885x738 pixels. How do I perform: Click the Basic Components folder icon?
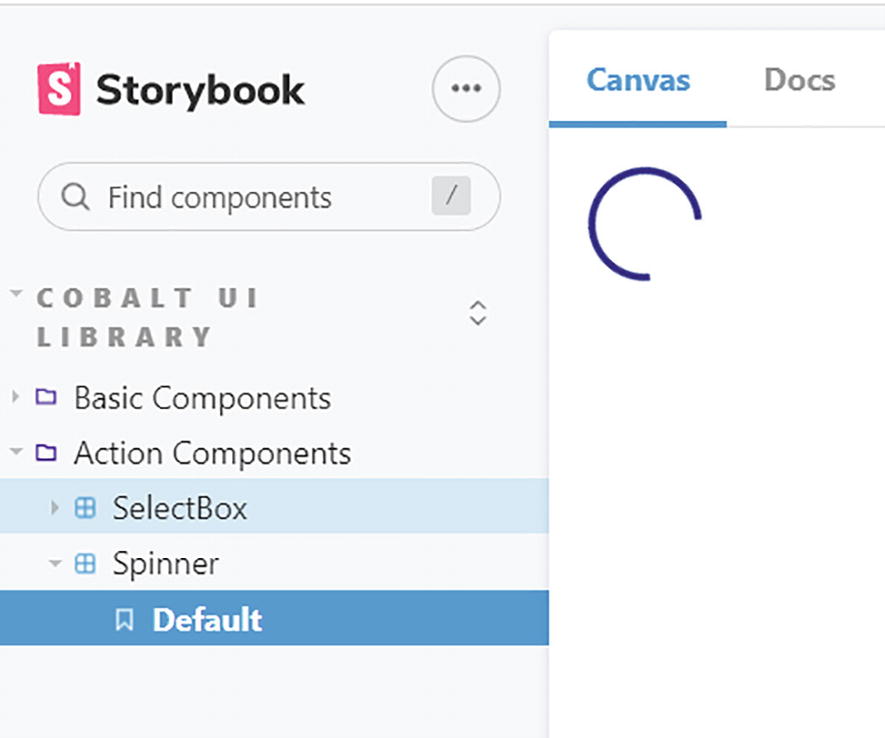click(x=46, y=398)
